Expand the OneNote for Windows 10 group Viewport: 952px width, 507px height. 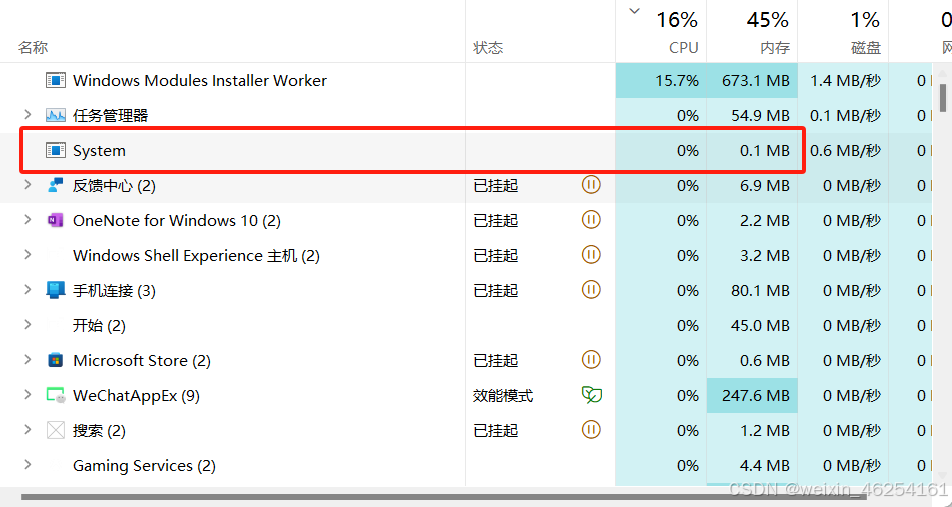[27, 219]
